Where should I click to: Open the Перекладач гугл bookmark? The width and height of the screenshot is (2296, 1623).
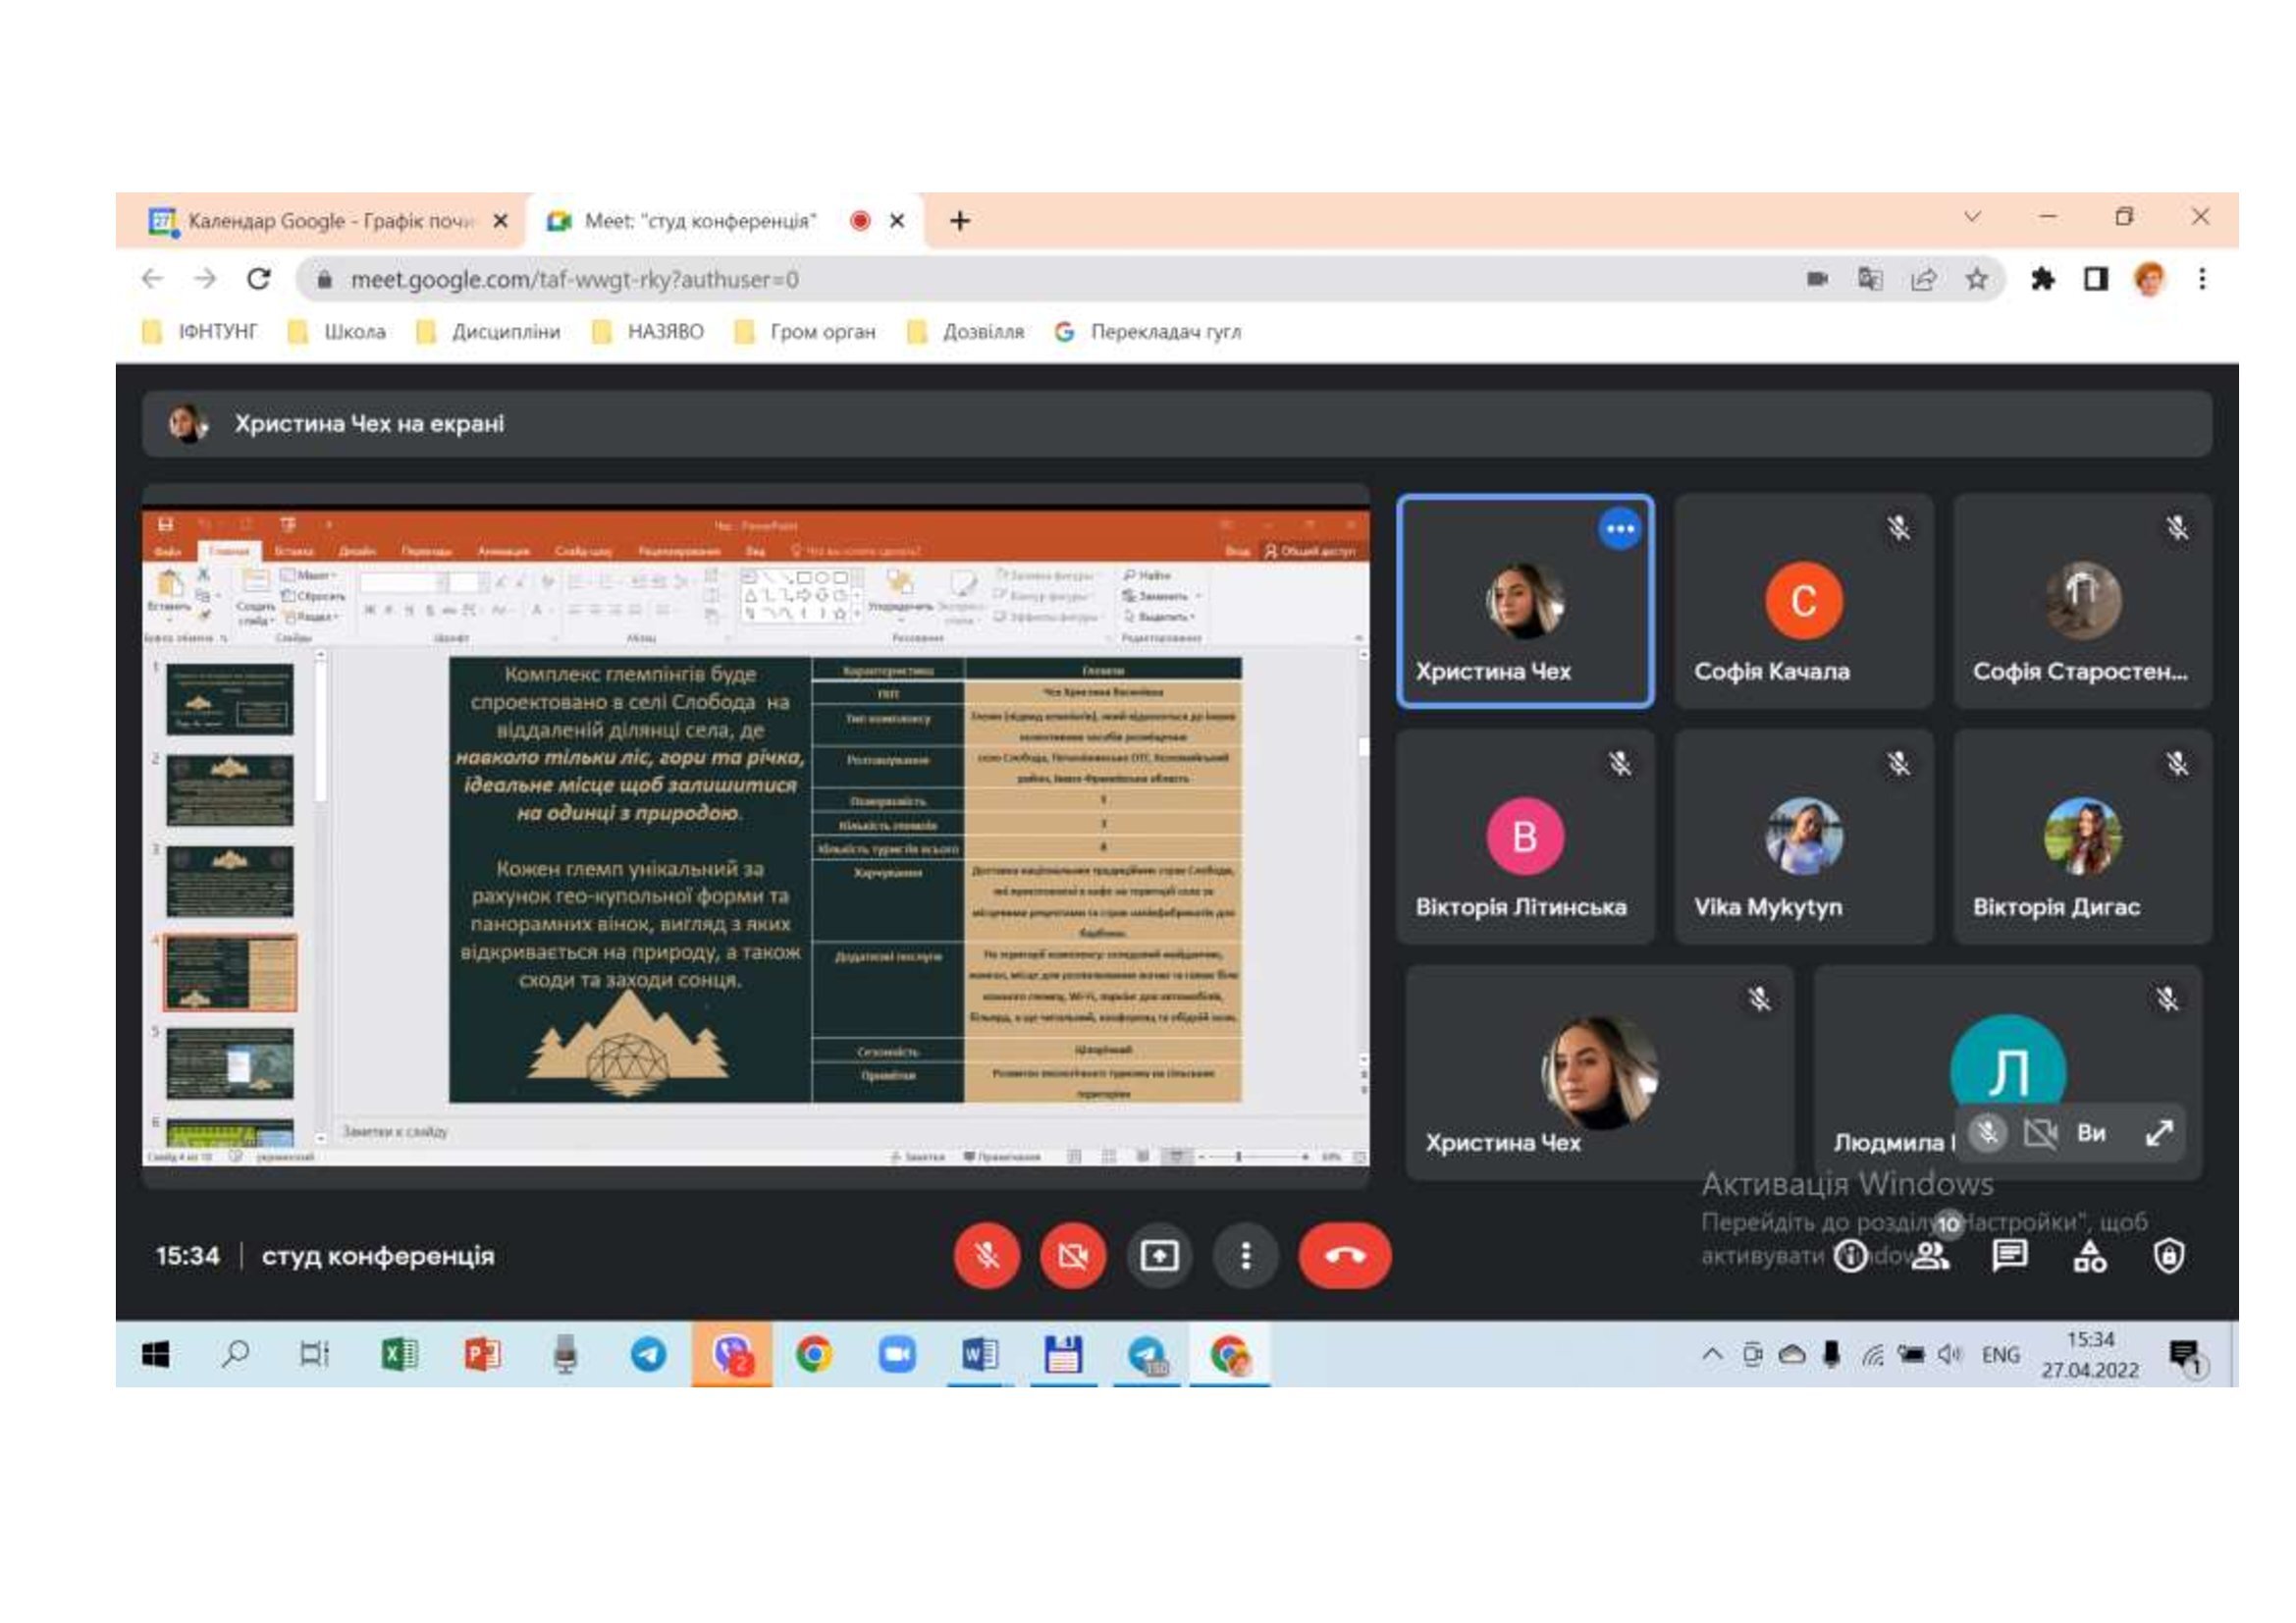(x=1148, y=332)
